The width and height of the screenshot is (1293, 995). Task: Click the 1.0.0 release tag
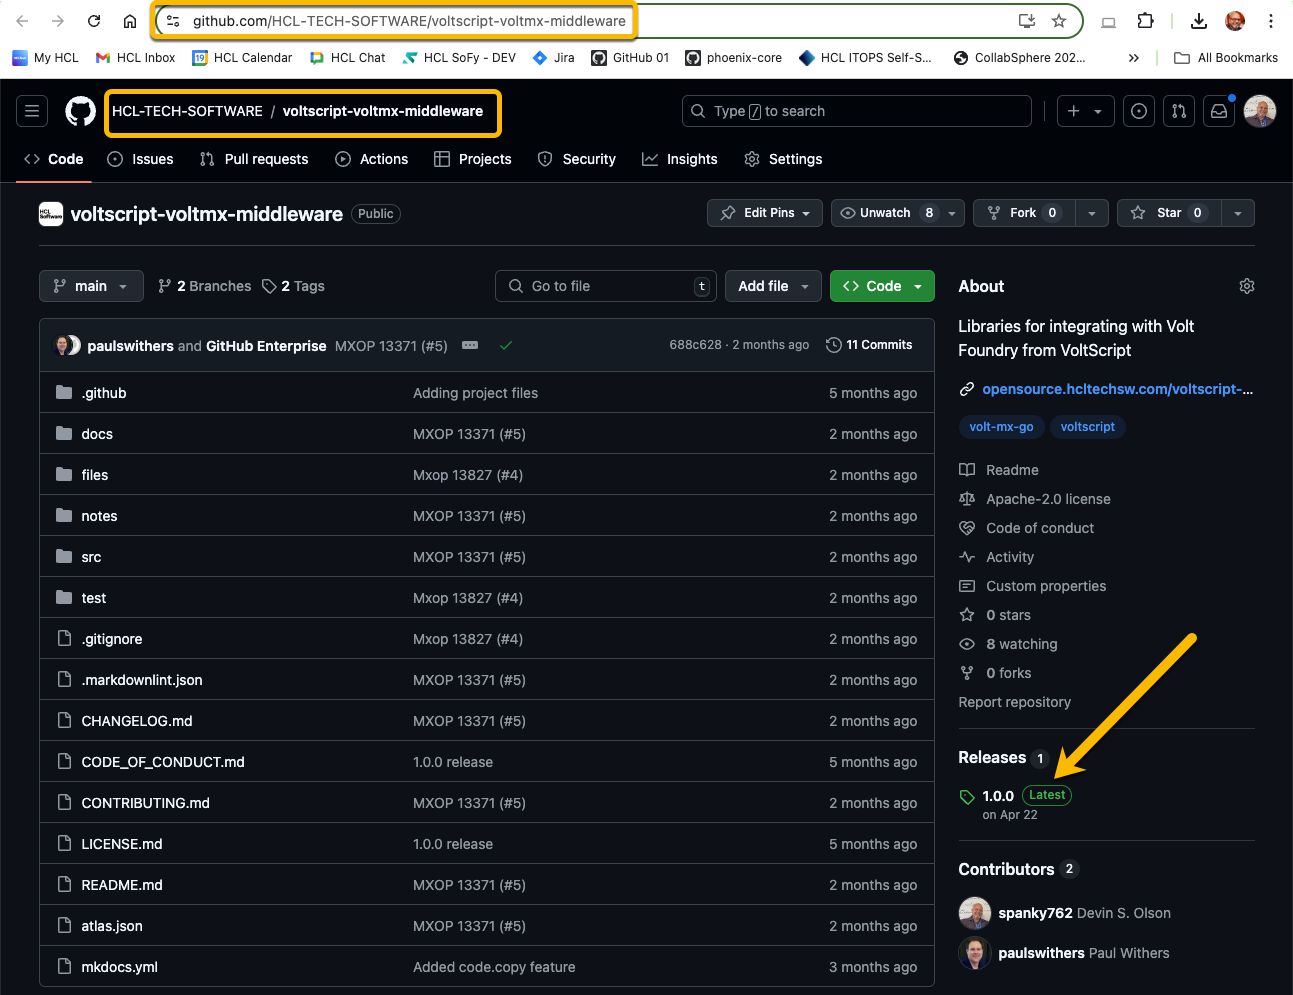point(998,796)
